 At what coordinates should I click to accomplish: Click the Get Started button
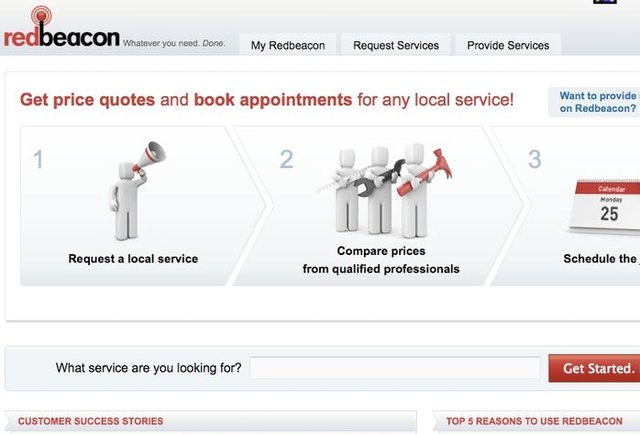pos(594,368)
